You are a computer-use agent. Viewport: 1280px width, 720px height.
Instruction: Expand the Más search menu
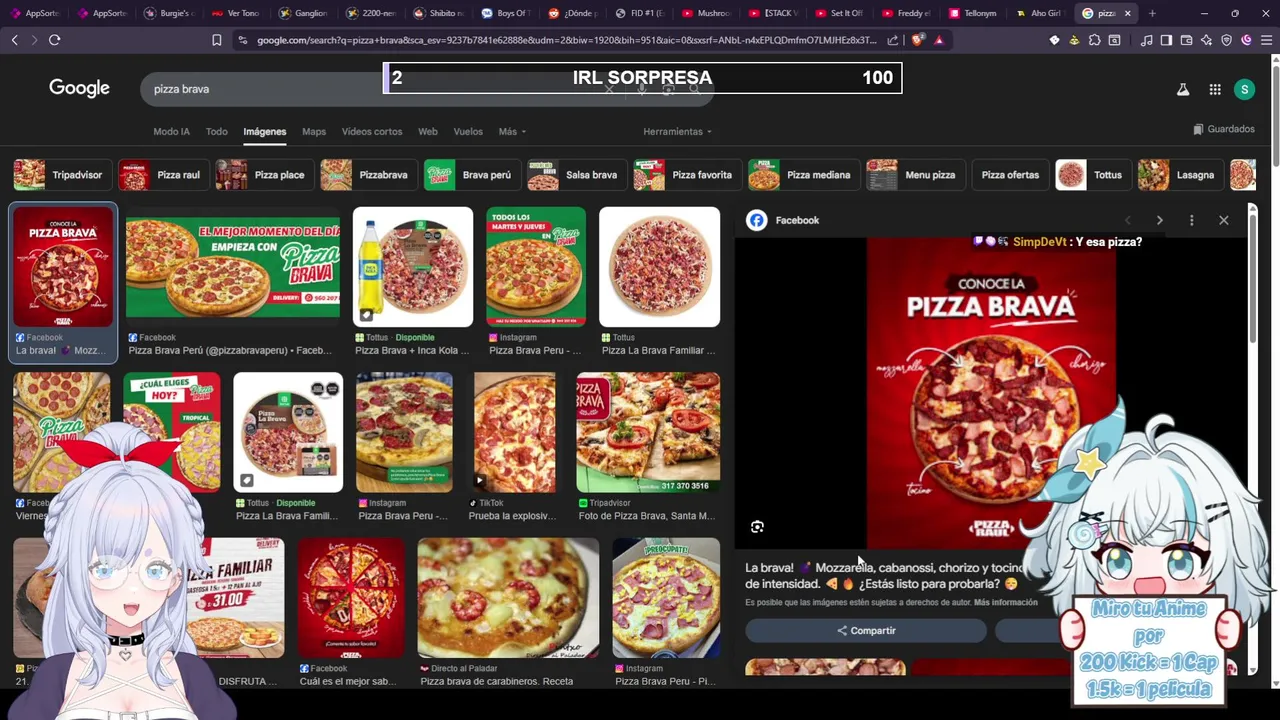click(512, 131)
